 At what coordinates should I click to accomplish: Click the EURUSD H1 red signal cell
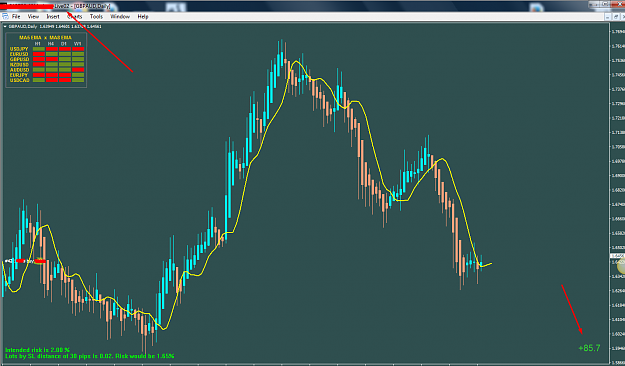(39, 54)
